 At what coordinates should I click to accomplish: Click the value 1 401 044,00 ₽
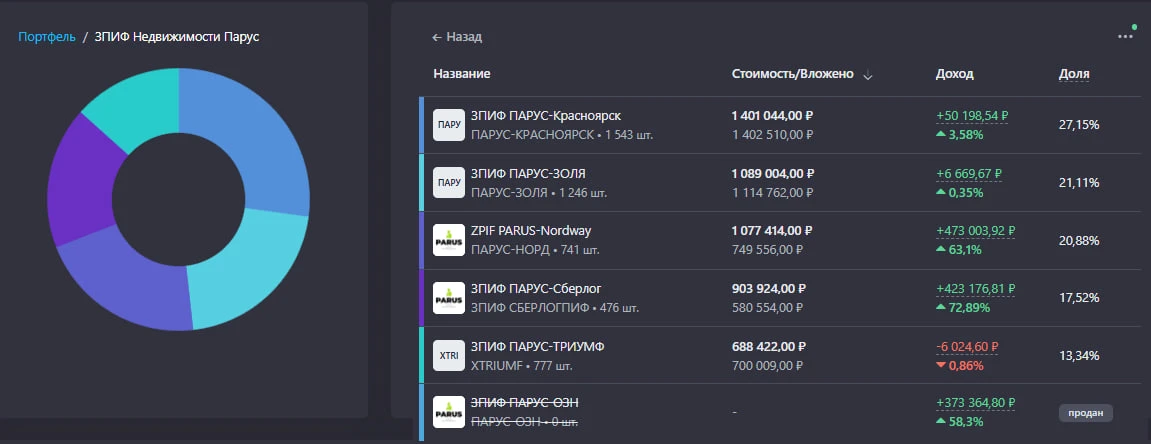point(773,116)
